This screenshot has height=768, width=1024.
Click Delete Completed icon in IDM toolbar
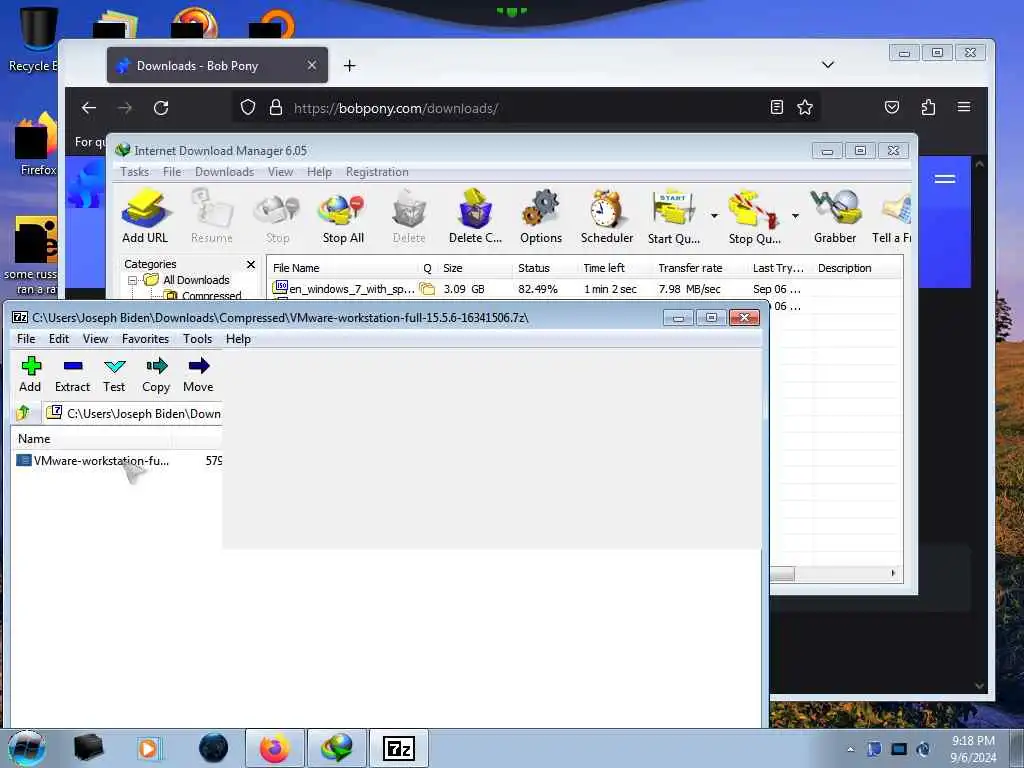[475, 217]
